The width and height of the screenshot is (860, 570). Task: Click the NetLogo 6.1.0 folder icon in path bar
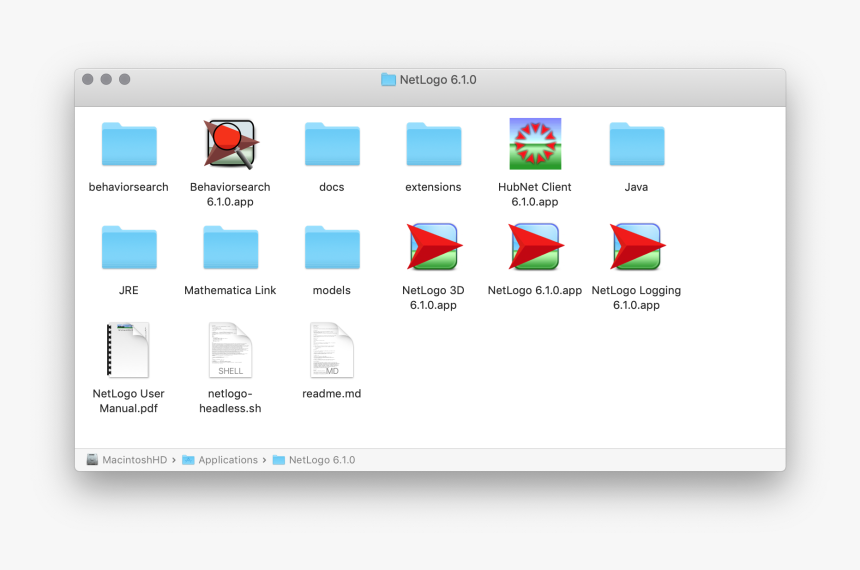(279, 460)
